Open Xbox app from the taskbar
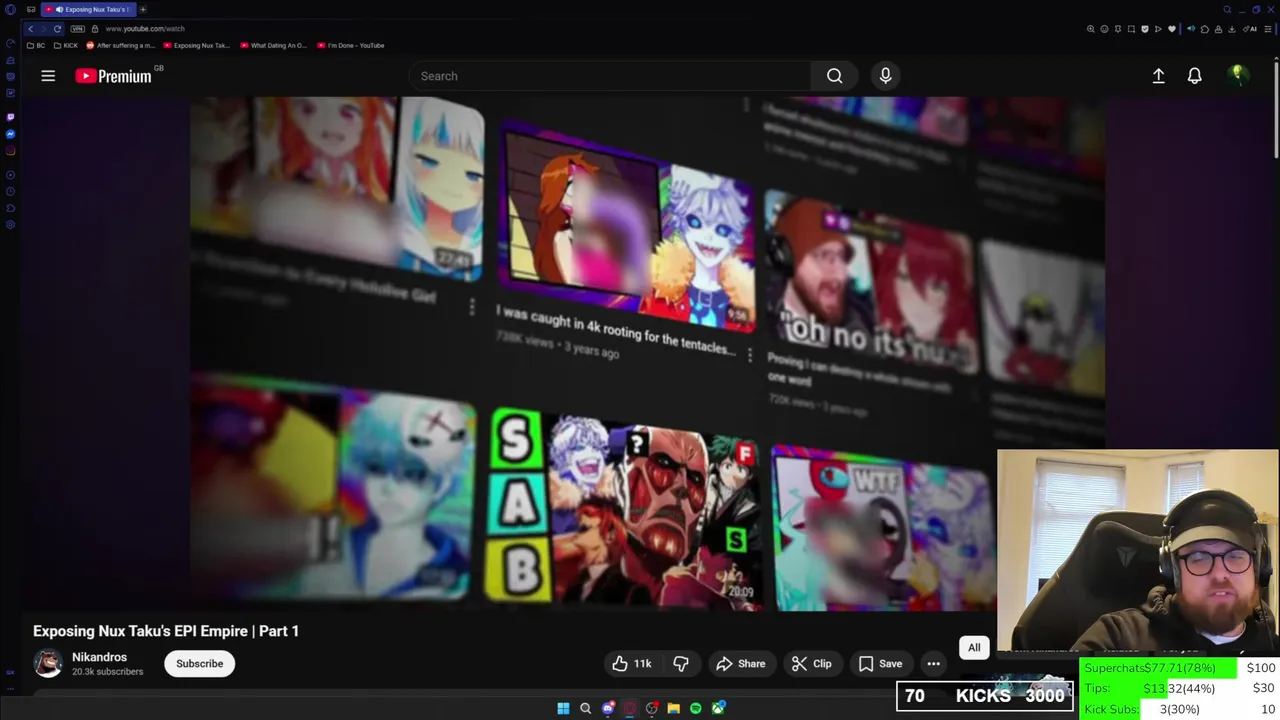The image size is (1280, 720). coord(718,708)
